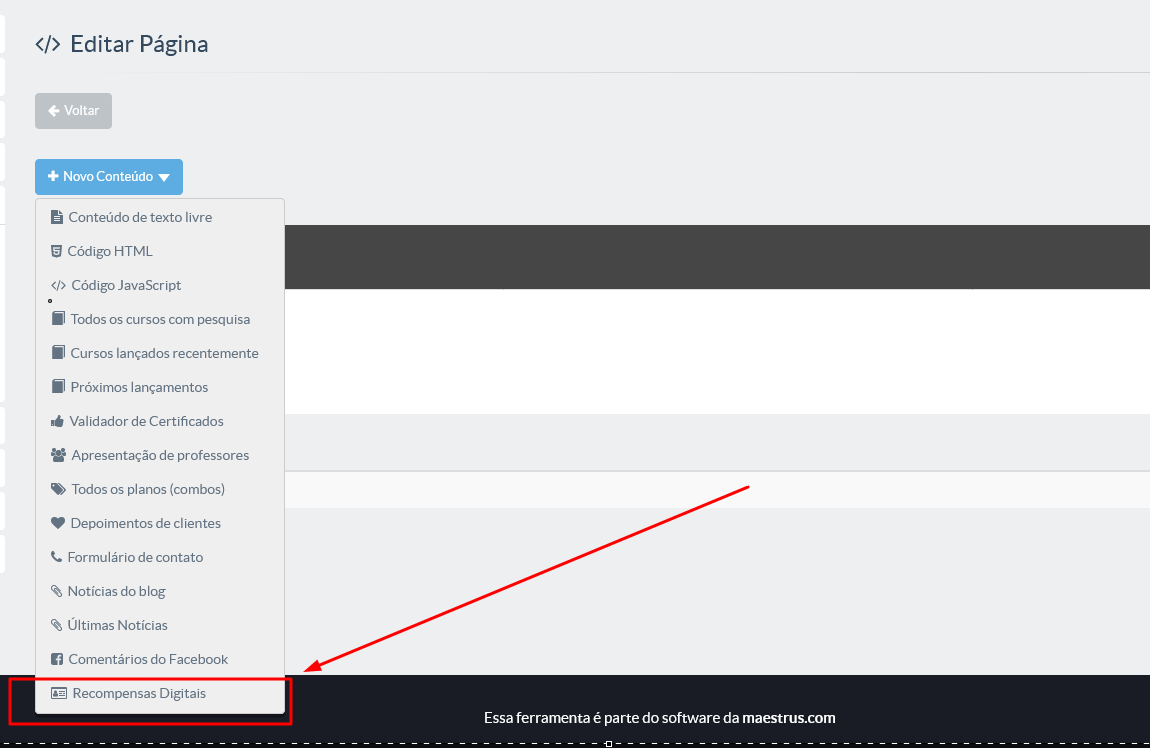
Task: Click the Facebook icon
Action: (x=56, y=659)
